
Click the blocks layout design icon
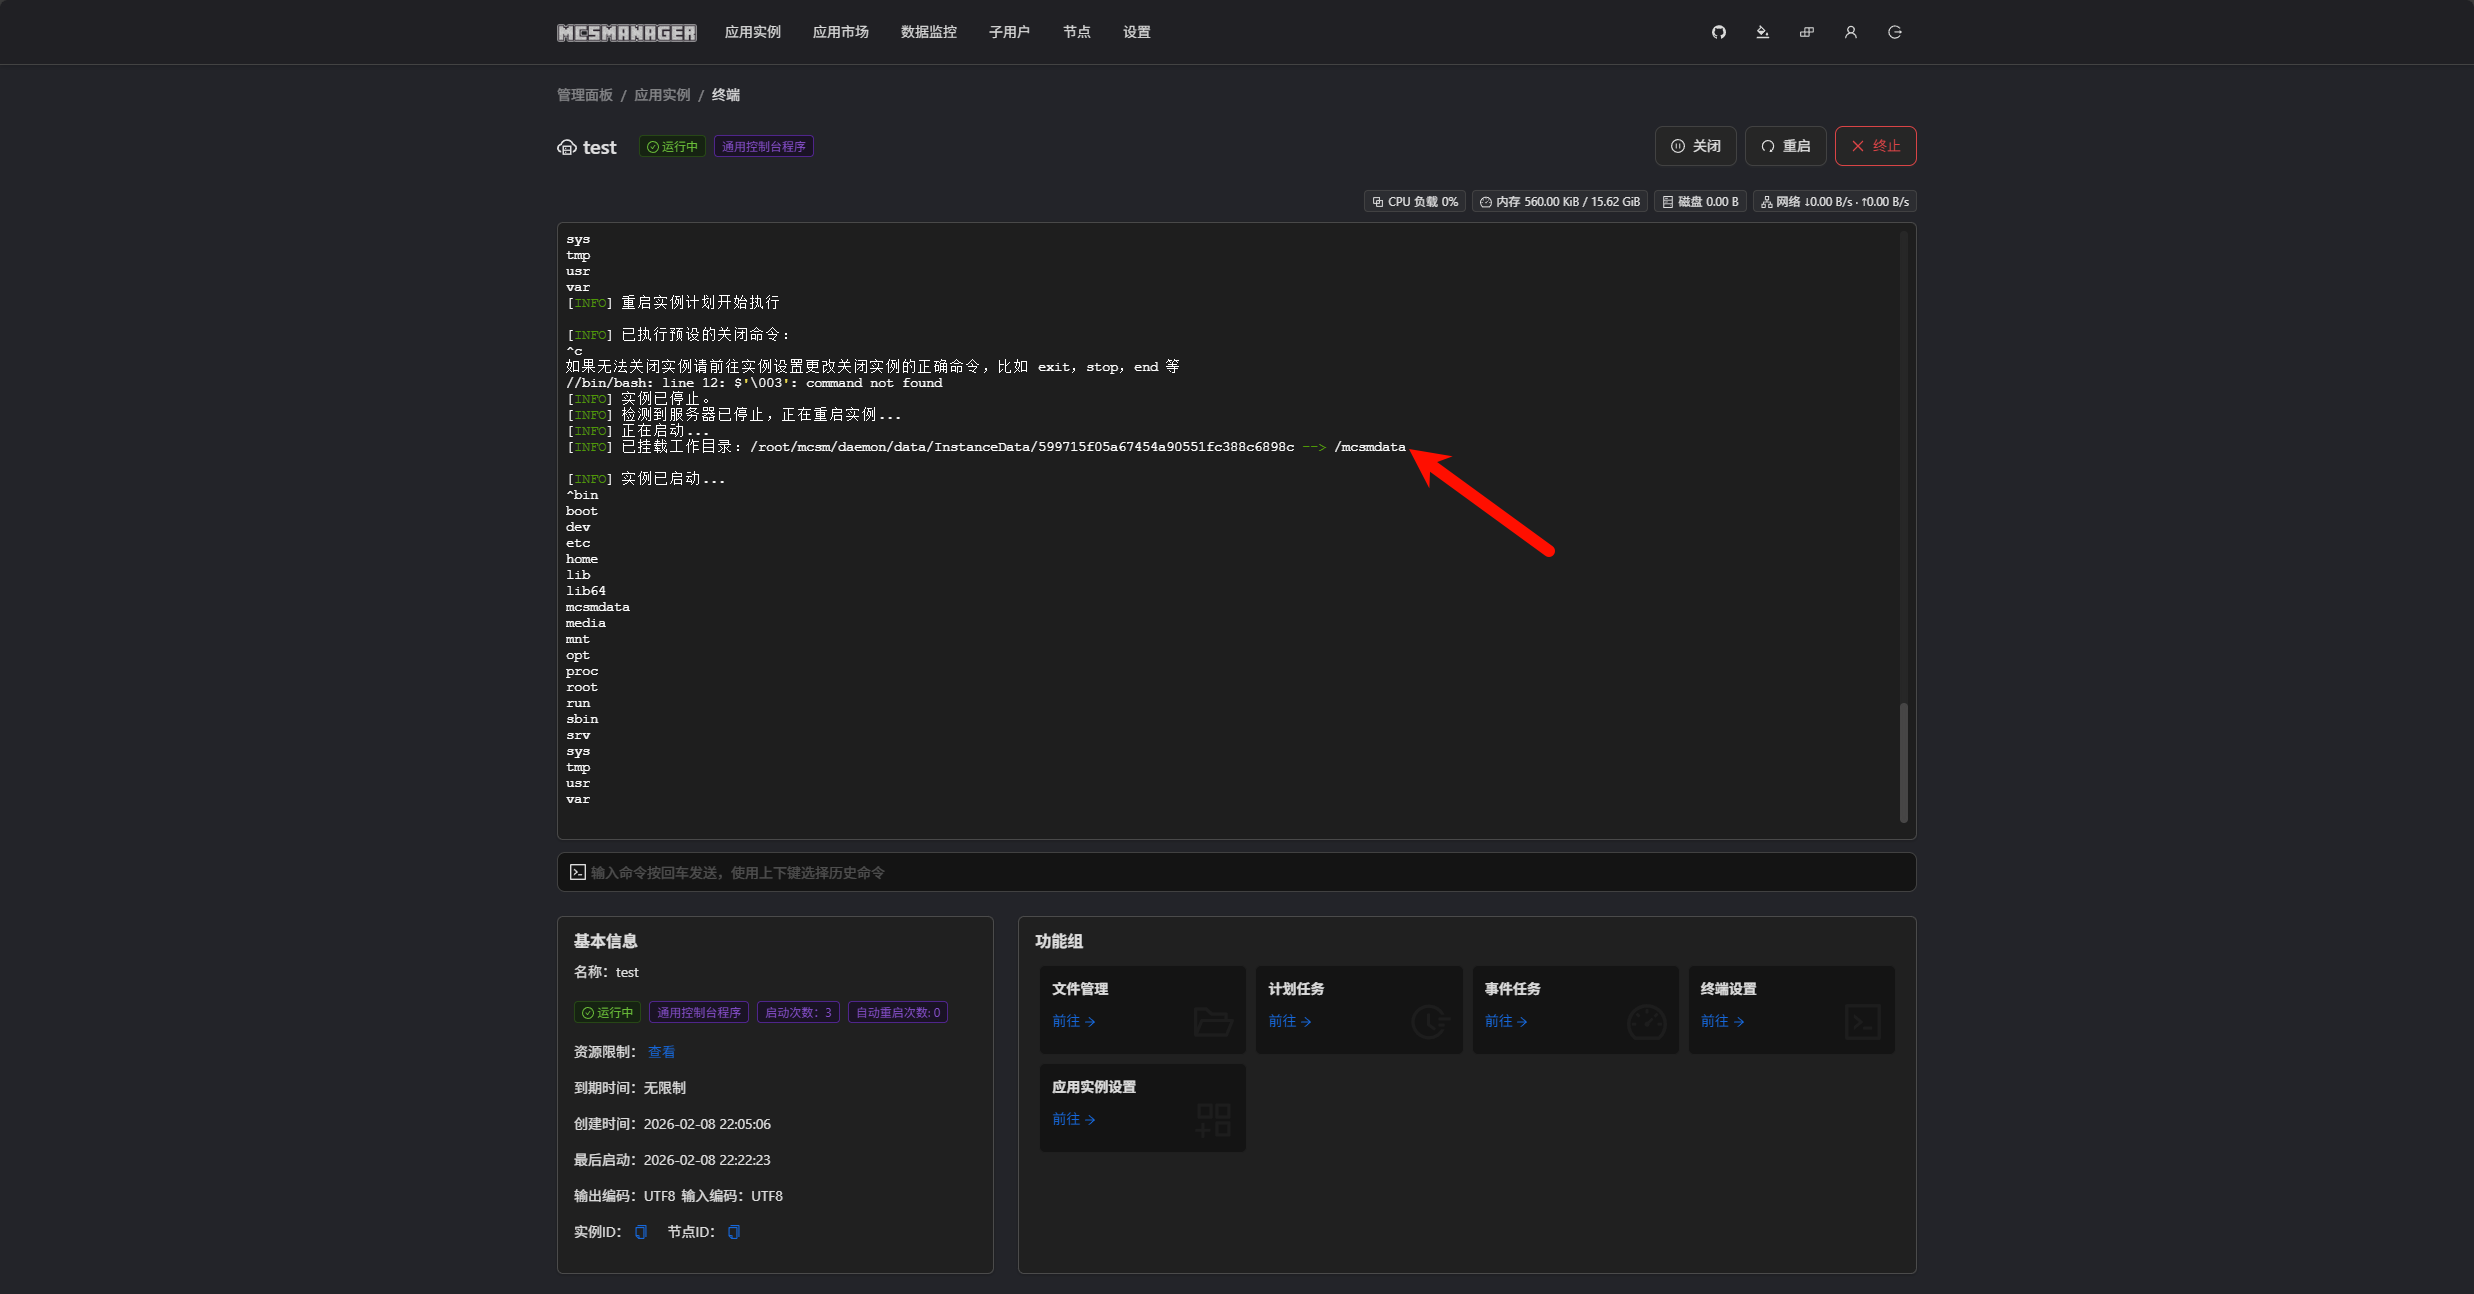(1806, 32)
